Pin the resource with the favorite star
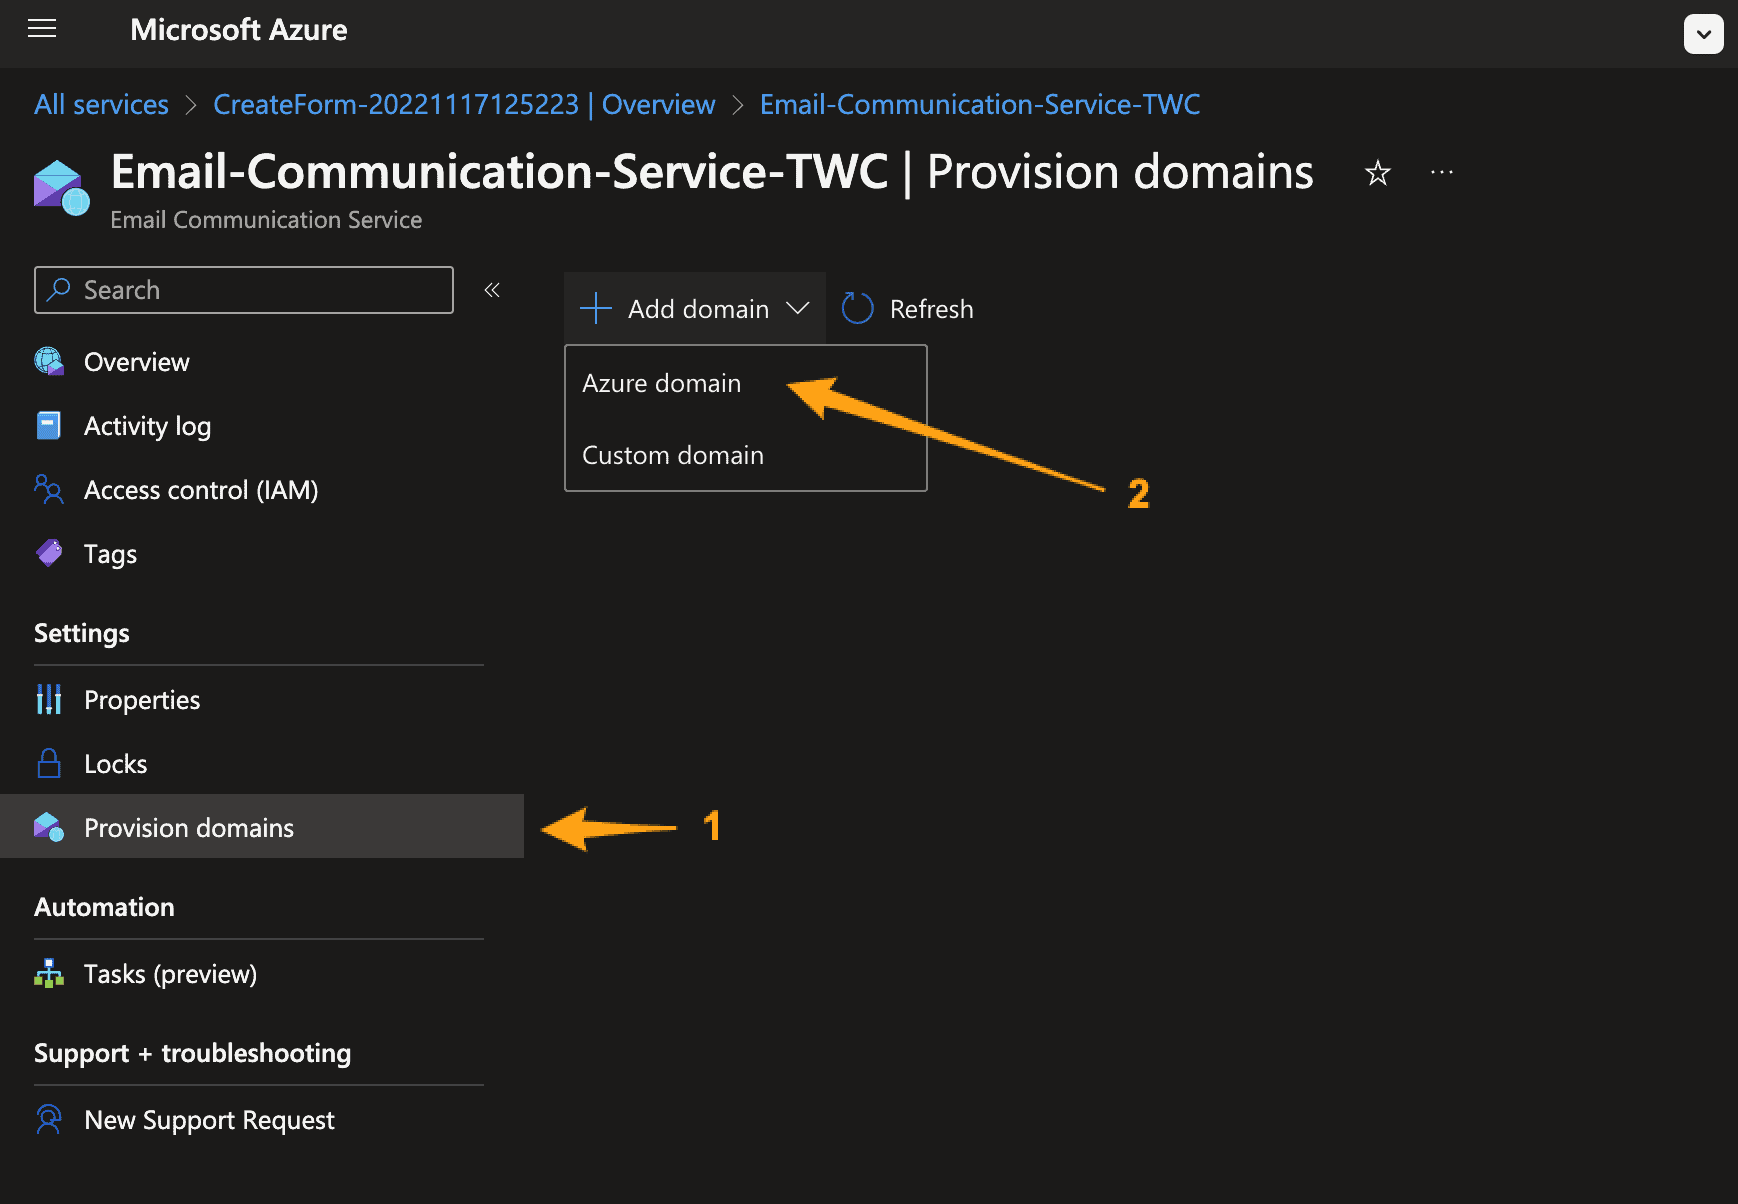1738x1204 pixels. click(1378, 173)
